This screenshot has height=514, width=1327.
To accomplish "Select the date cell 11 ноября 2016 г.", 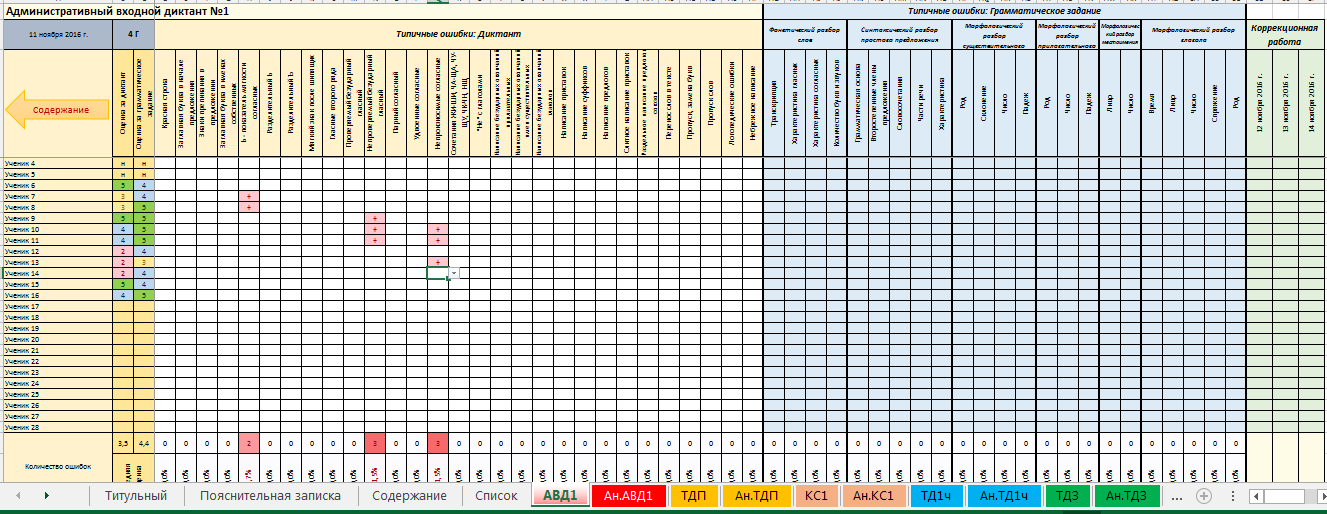I will 57,35.
